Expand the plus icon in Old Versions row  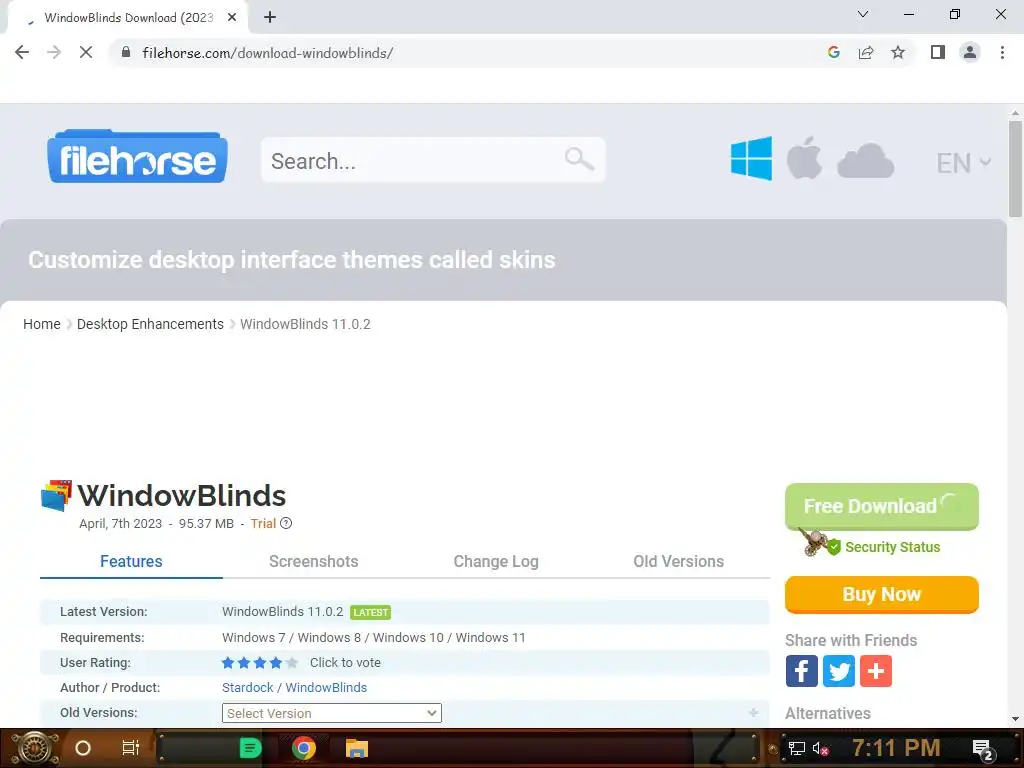754,712
